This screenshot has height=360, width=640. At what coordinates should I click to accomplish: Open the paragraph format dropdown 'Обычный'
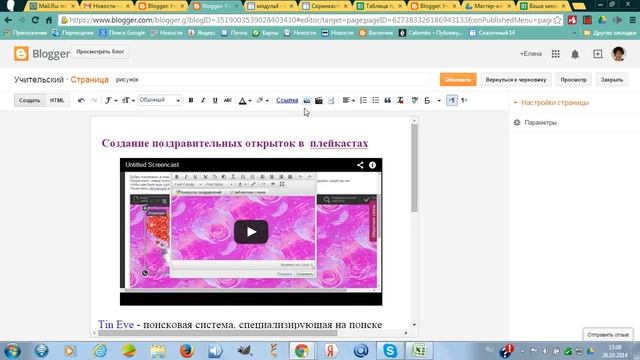(x=159, y=100)
